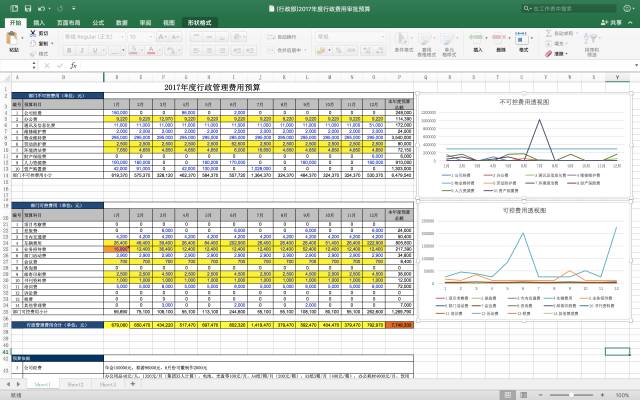Image resolution: width=640 pixels, height=400 pixels.
Task: Open the Copy dropdown arrow
Action: (52, 43)
